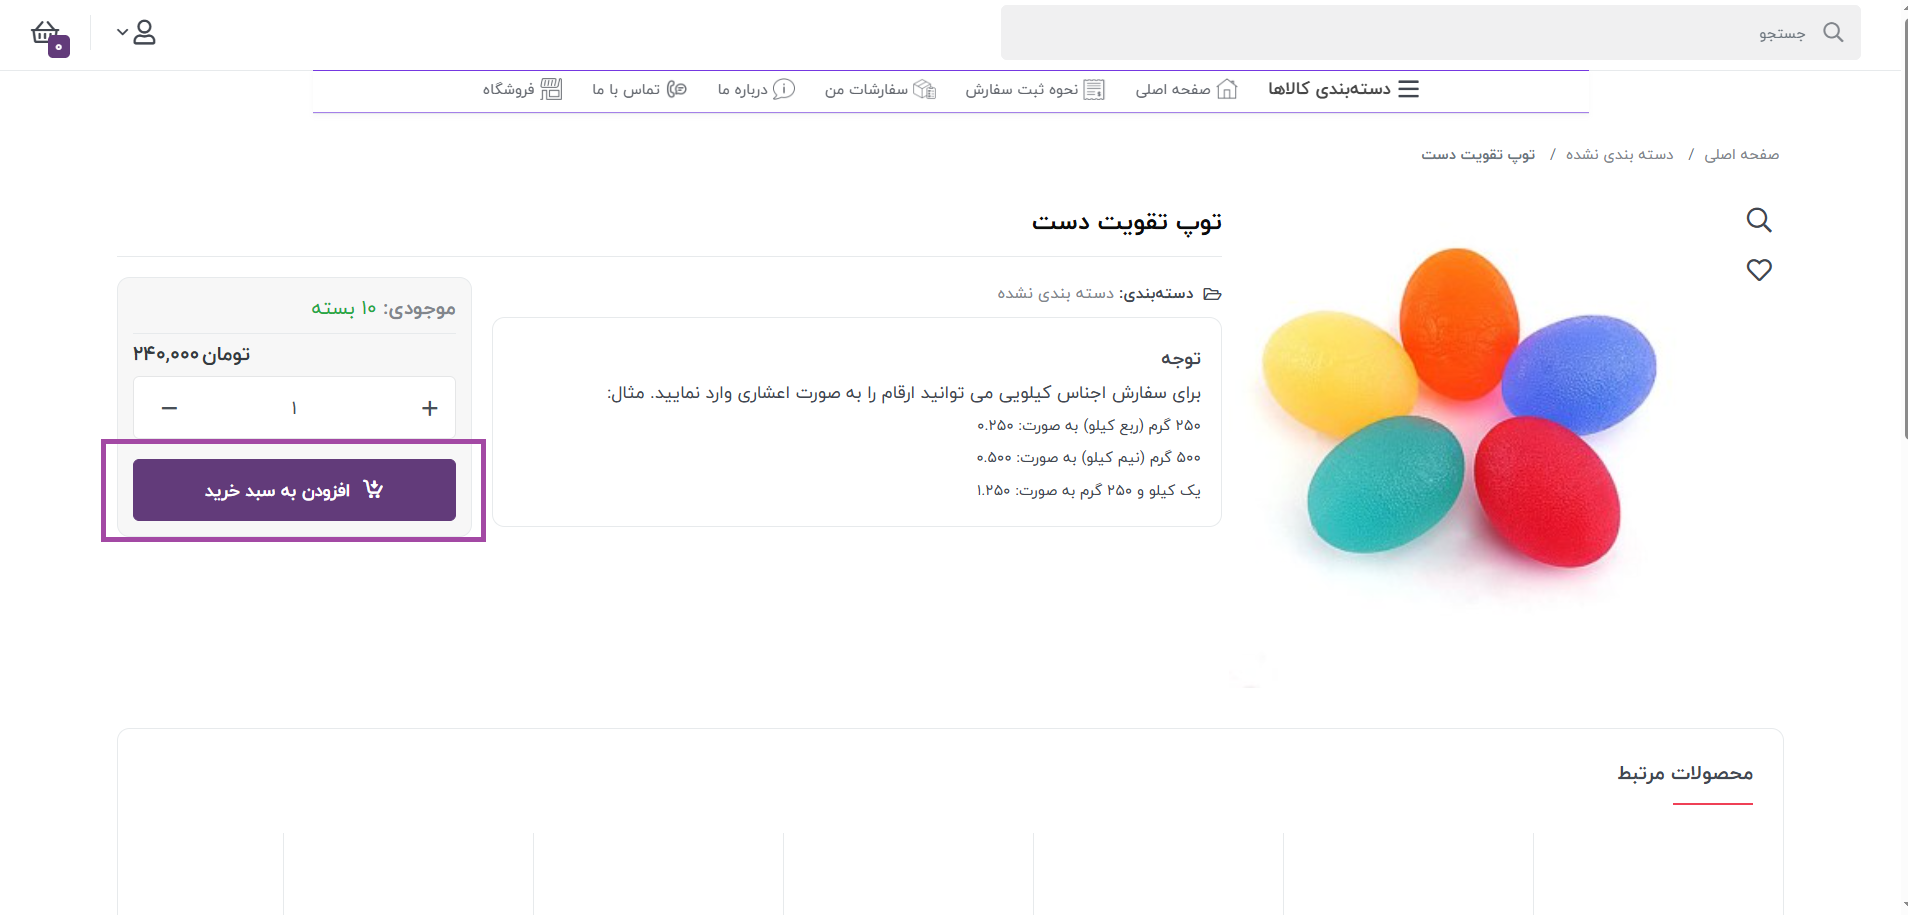Image resolution: width=1908 pixels, height=915 pixels.
Task: Go to صفحه اصلی menu item
Action: pos(1186,89)
